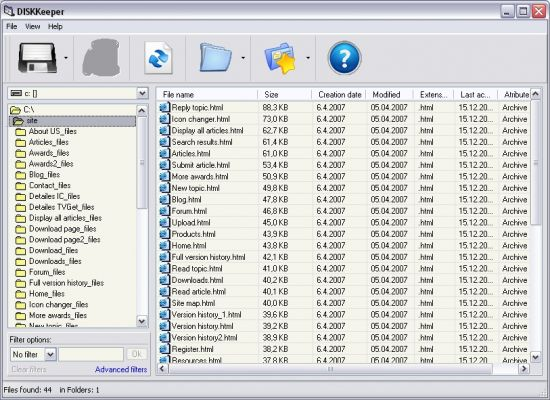
Task: Select the Reply topic.html file icon
Action: tap(165, 107)
